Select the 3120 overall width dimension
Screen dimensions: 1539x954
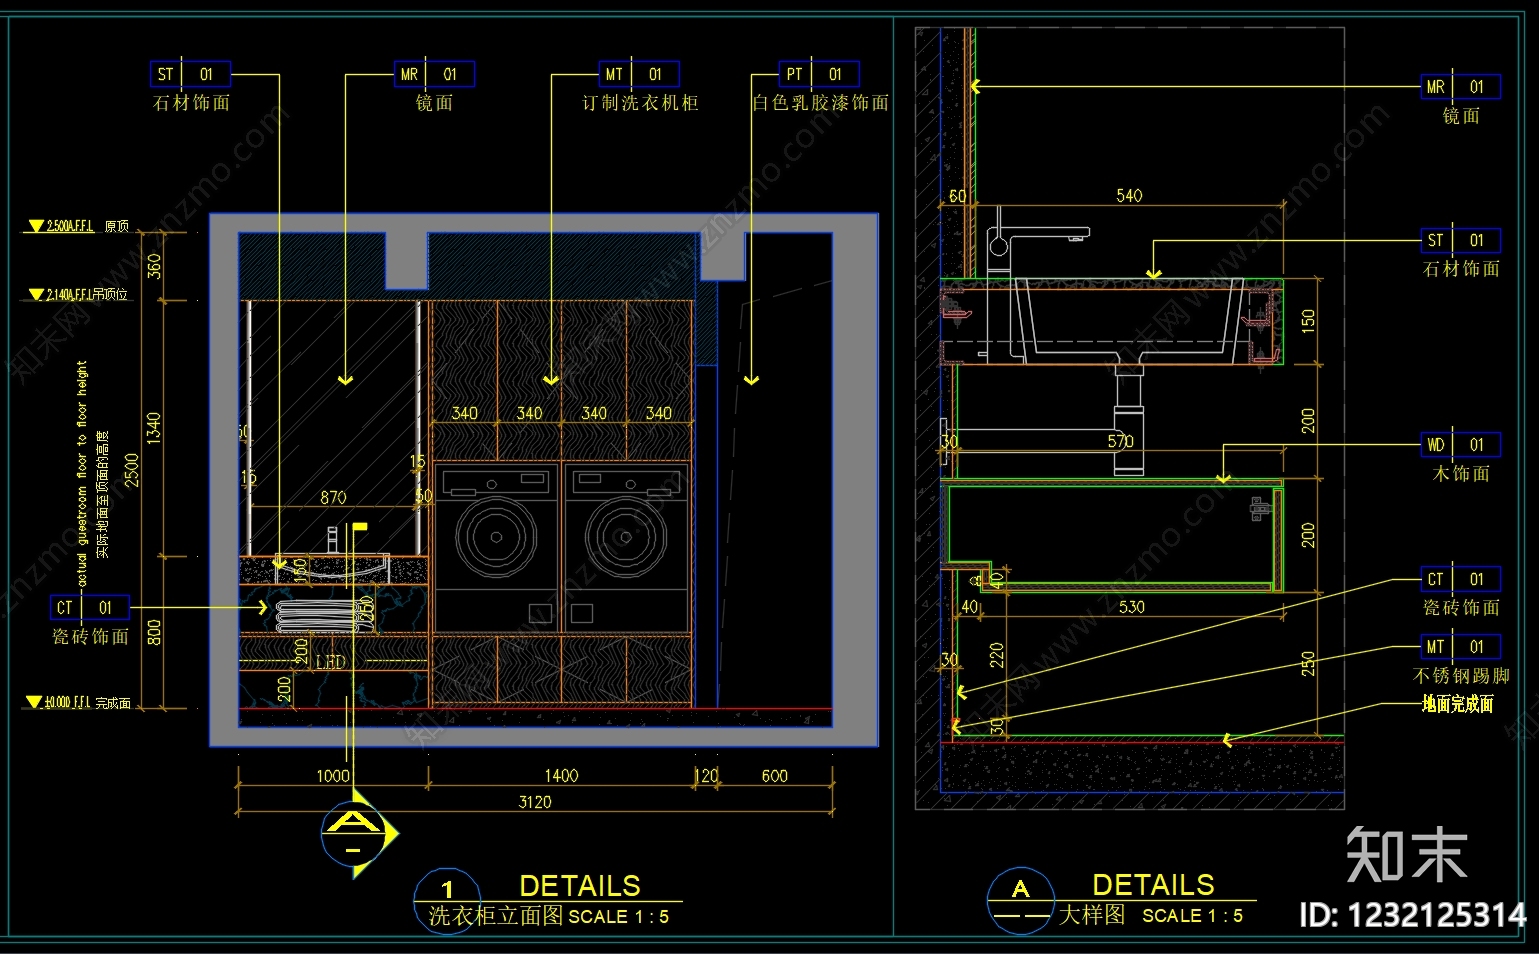535,802
